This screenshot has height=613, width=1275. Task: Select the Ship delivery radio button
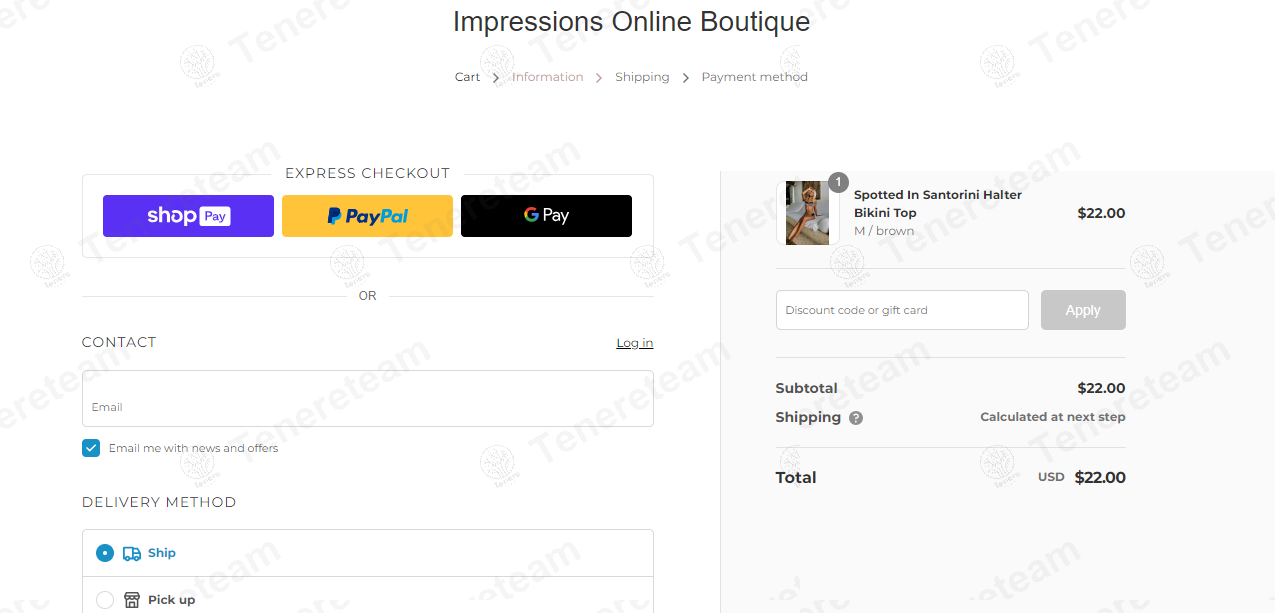pyautogui.click(x=105, y=553)
